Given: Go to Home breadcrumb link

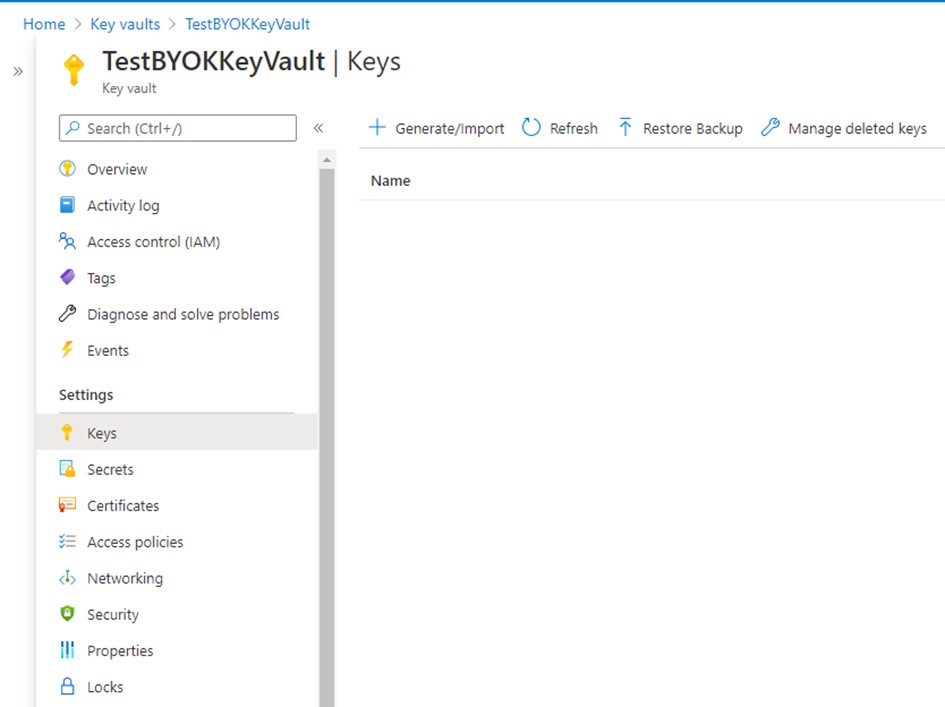Looking at the screenshot, I should [x=44, y=24].
